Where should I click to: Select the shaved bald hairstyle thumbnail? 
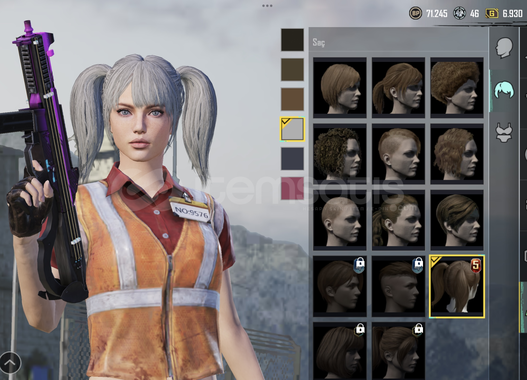[x=340, y=220]
